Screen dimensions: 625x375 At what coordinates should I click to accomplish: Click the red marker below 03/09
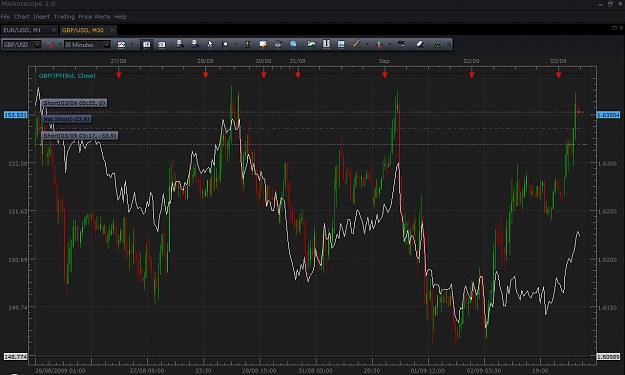(558, 75)
